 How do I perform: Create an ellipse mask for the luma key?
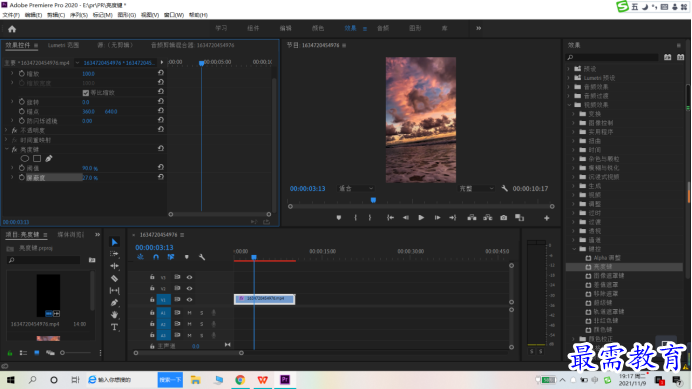click(x=25, y=159)
